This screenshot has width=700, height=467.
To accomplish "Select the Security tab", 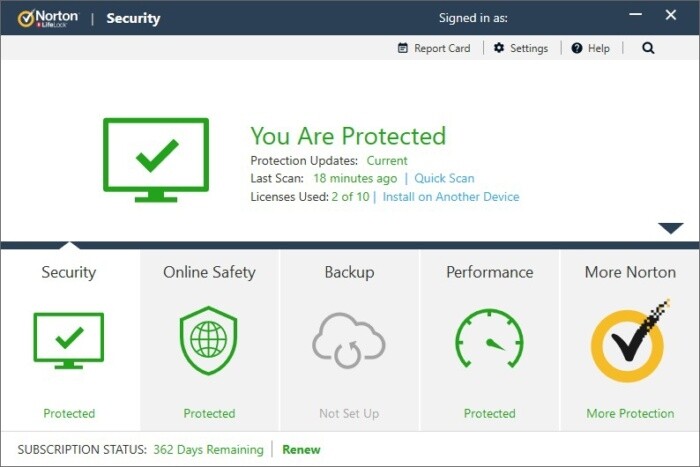I will point(69,272).
